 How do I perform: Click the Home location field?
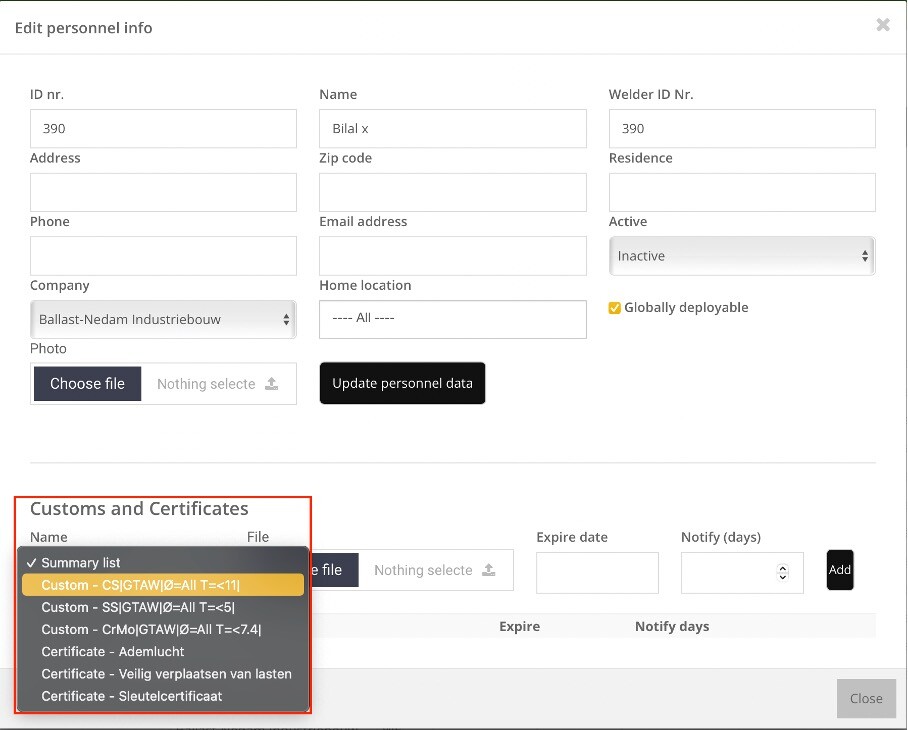pyautogui.click(x=452, y=319)
